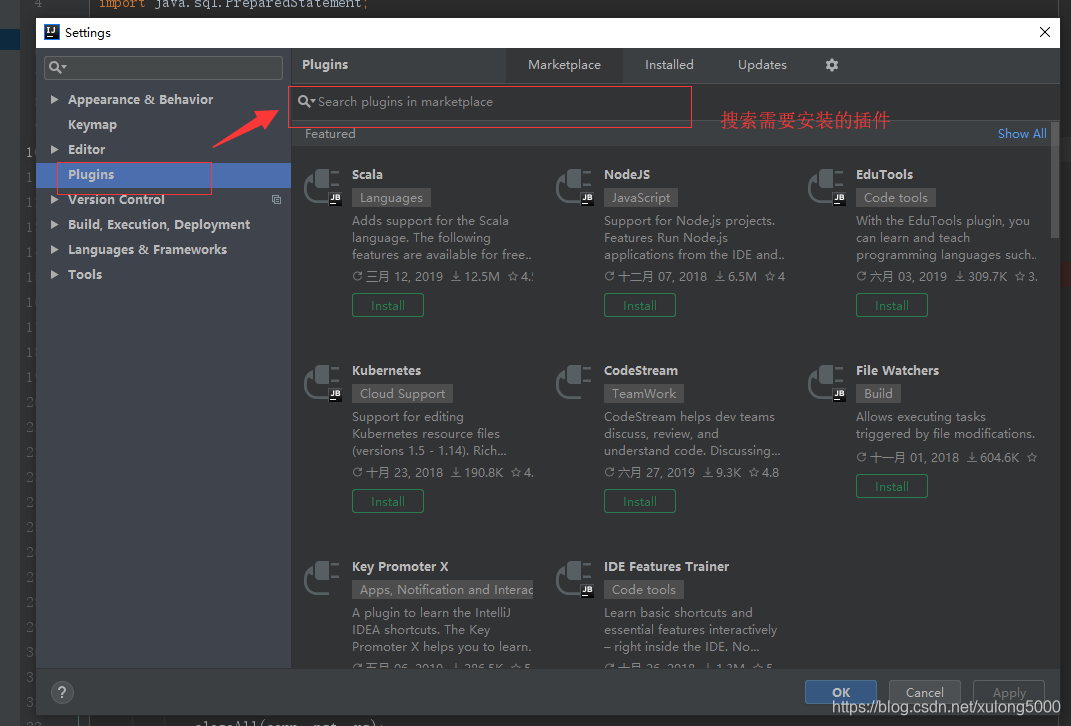Switch to the Updates tab
This screenshot has width=1071, height=726.
point(762,65)
